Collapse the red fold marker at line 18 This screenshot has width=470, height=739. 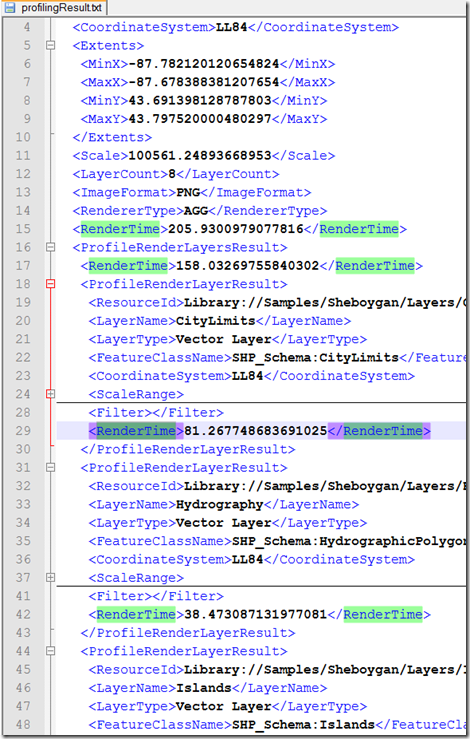[x=50, y=284]
